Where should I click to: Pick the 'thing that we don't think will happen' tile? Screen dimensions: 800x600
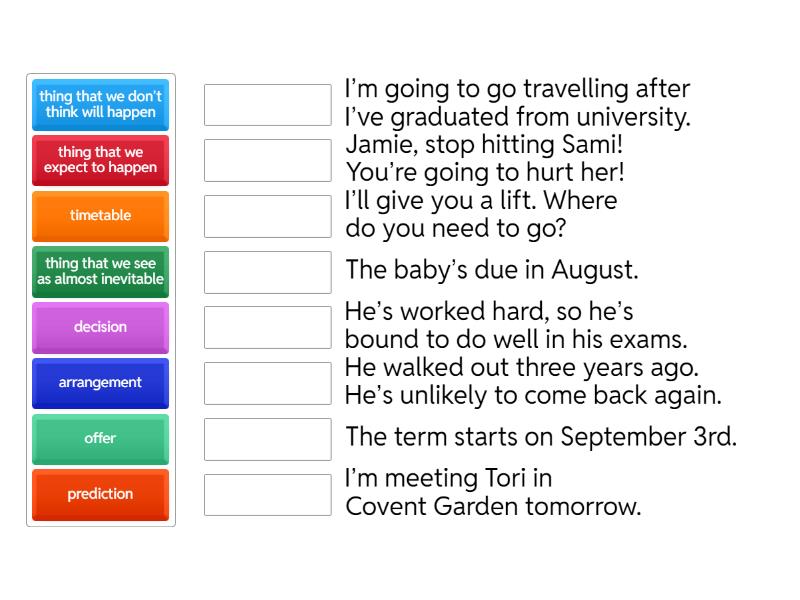[100, 104]
